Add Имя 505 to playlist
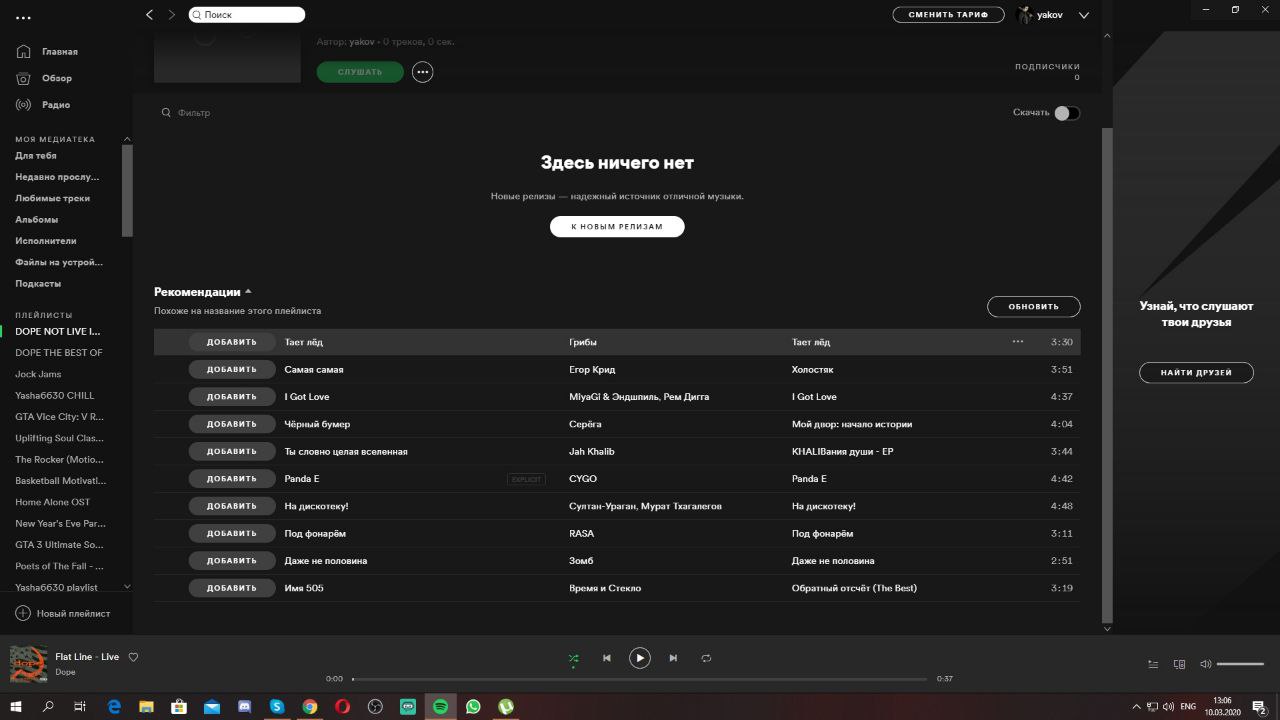 pyautogui.click(x=232, y=588)
